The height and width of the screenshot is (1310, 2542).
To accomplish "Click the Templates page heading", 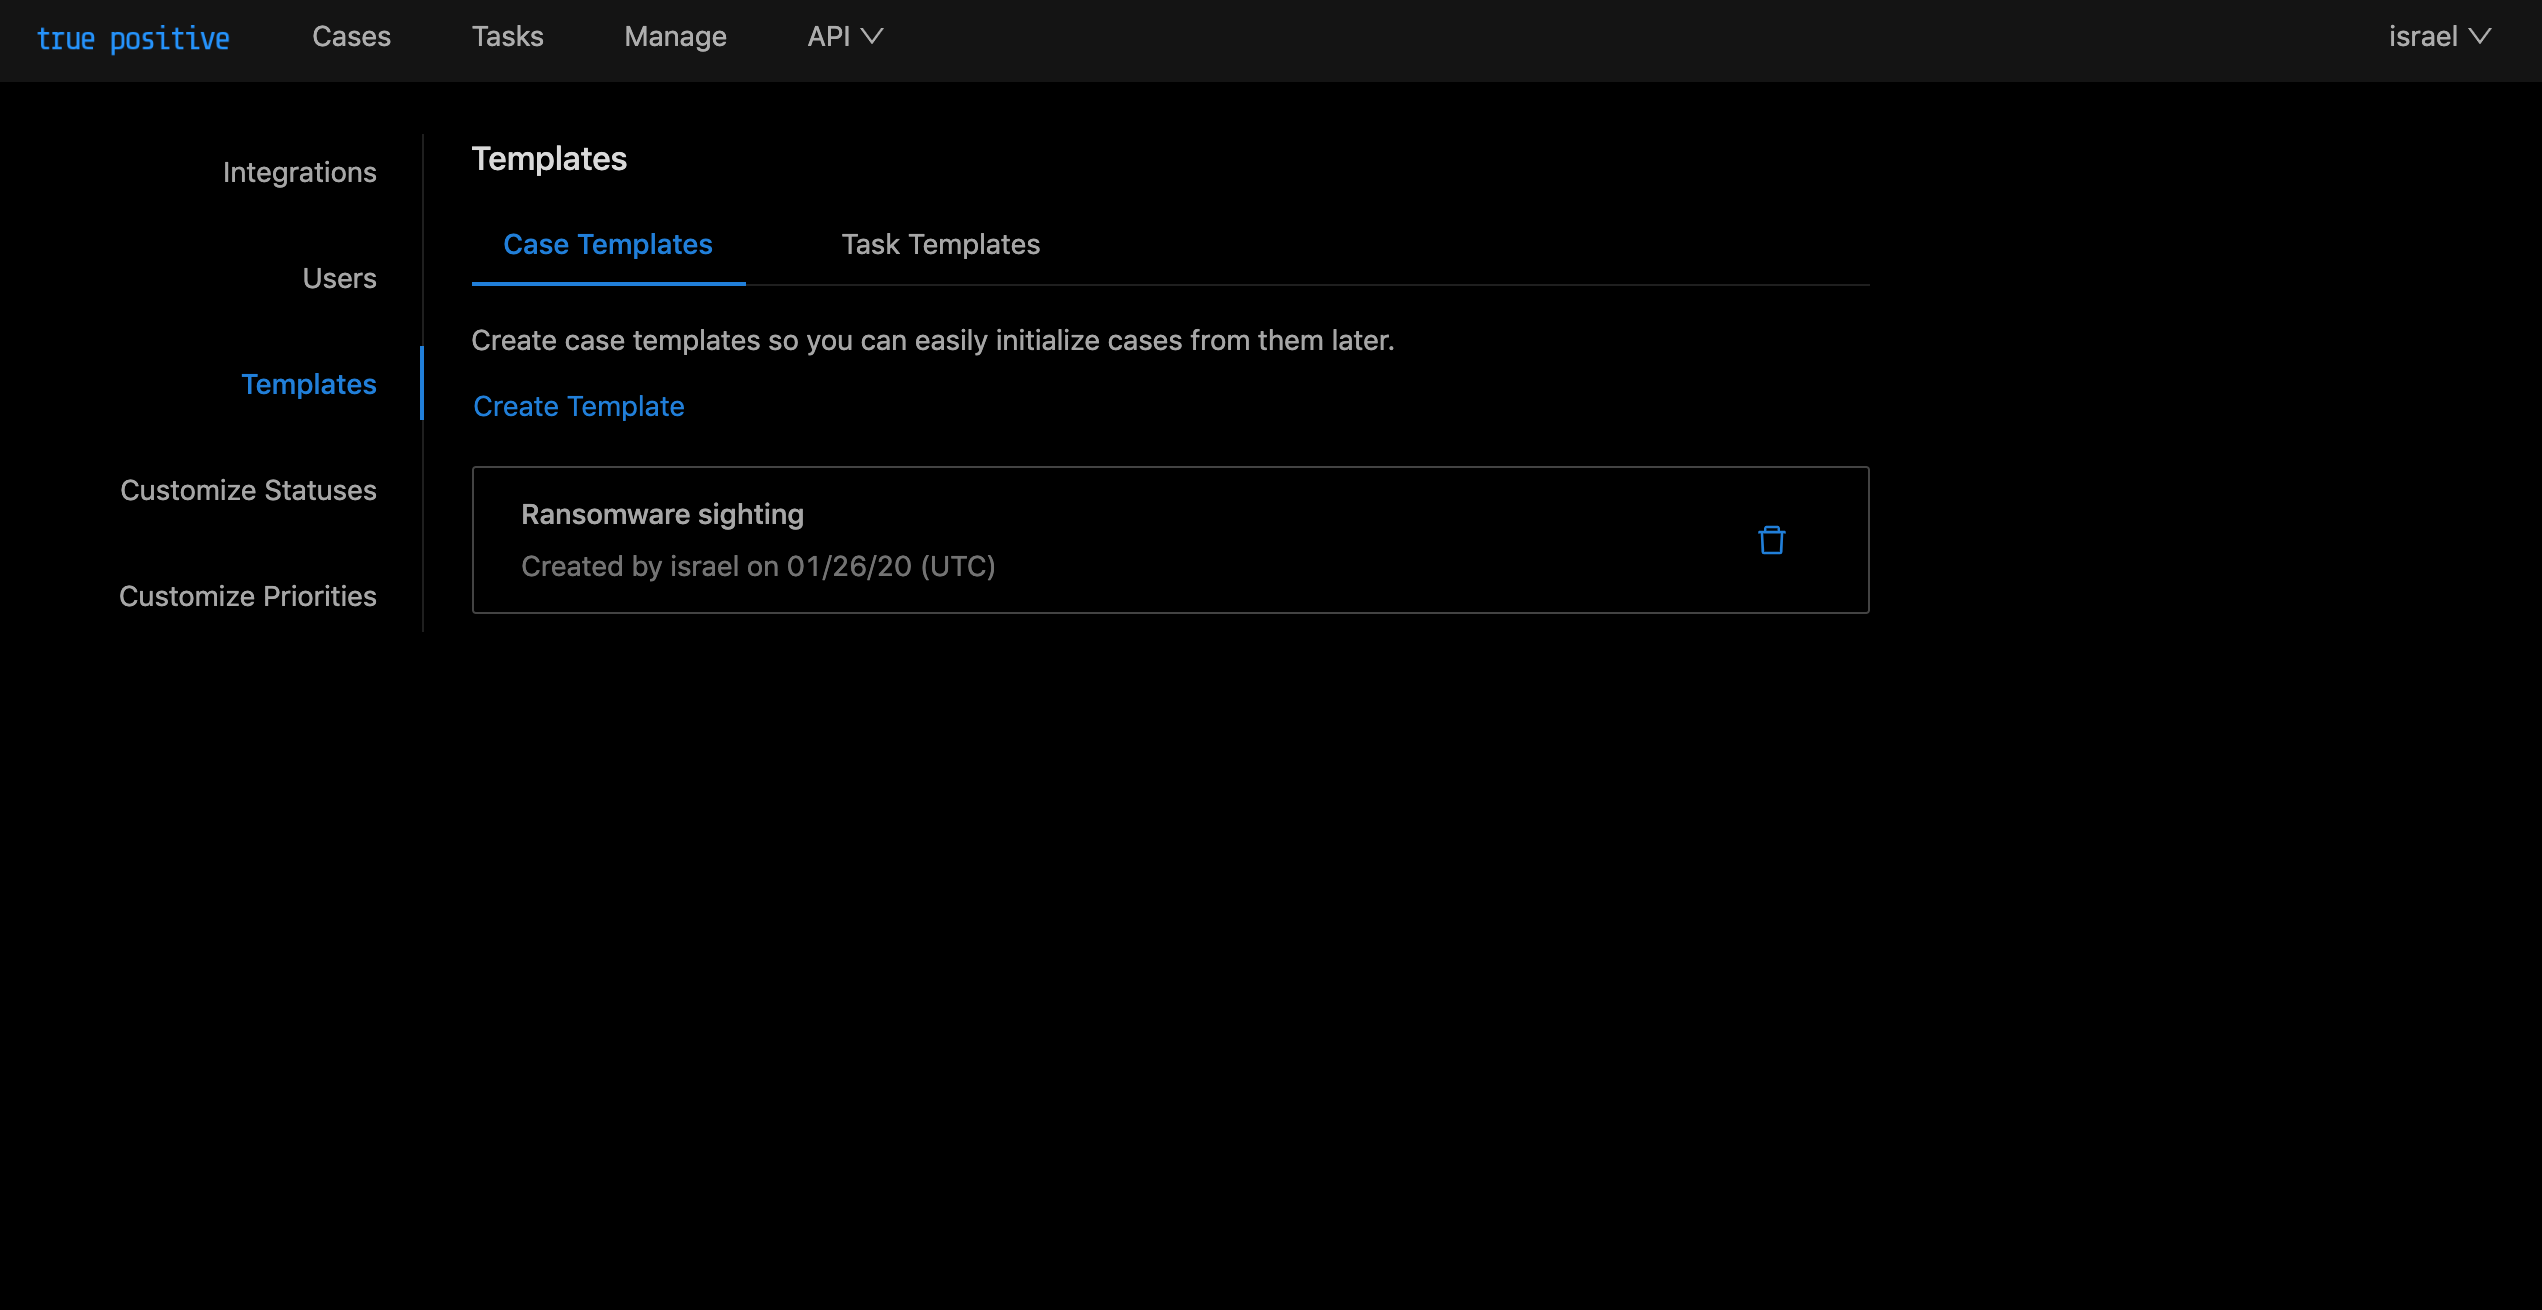I will click(x=549, y=159).
